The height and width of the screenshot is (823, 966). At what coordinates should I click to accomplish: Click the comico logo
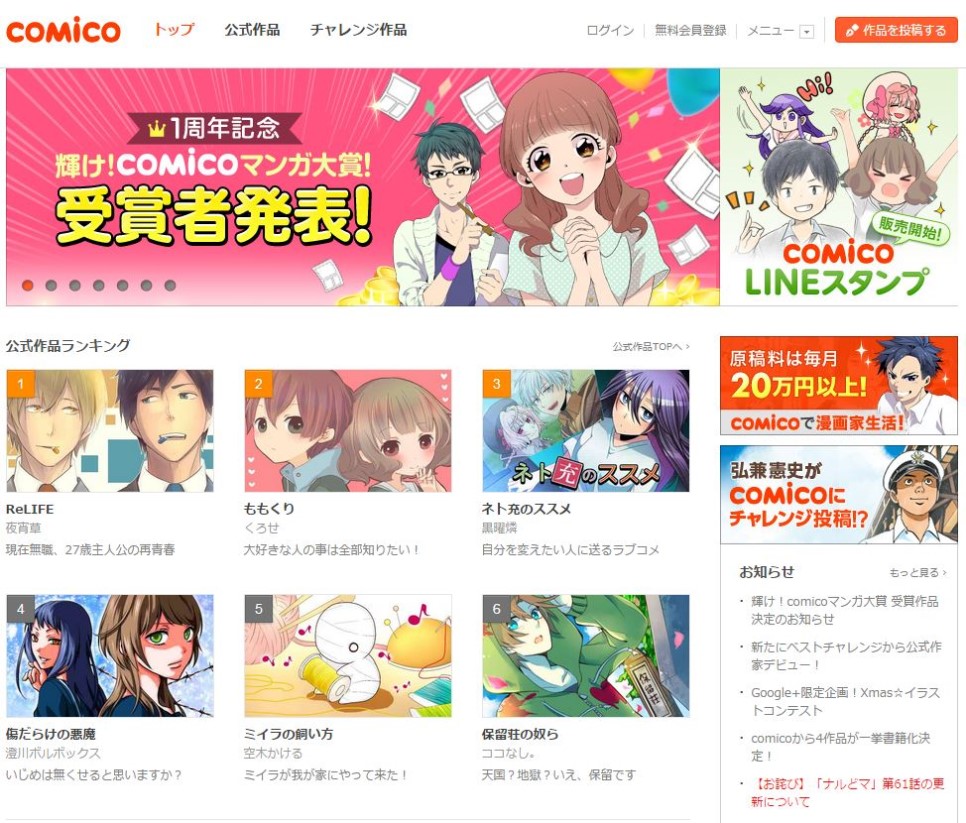point(63,30)
